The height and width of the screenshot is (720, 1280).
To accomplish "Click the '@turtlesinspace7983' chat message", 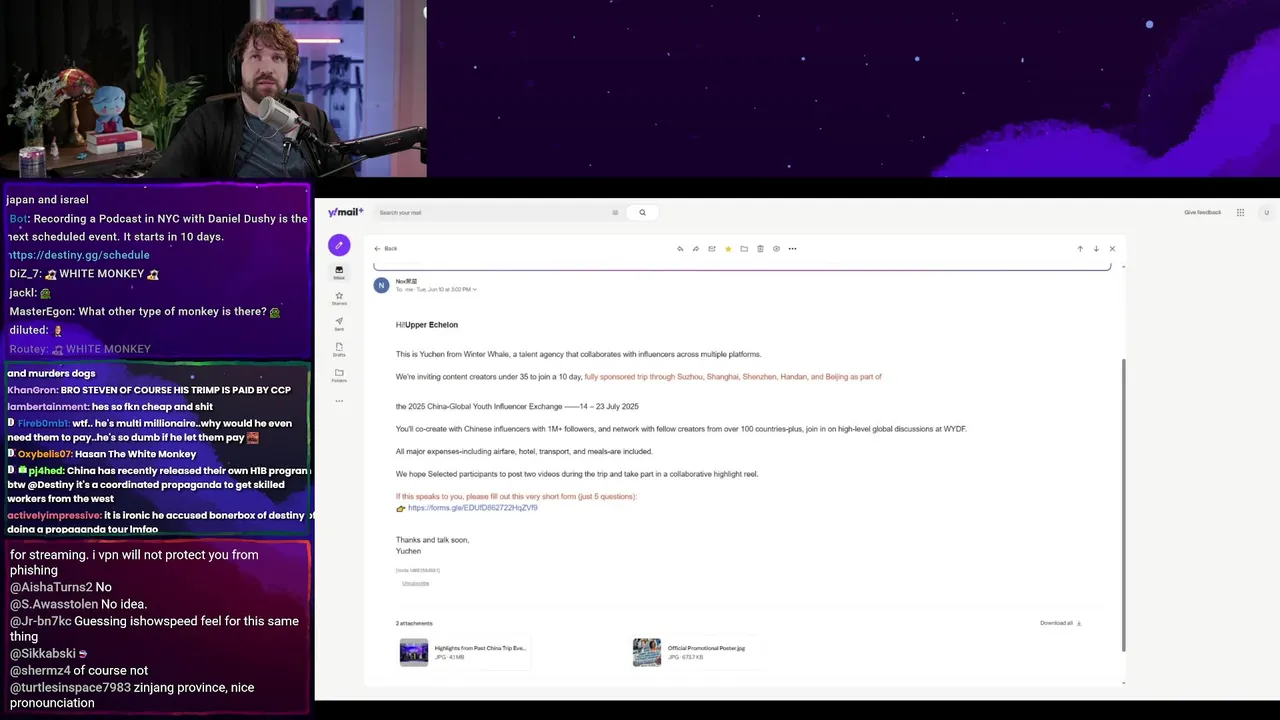I will [x=132, y=695].
